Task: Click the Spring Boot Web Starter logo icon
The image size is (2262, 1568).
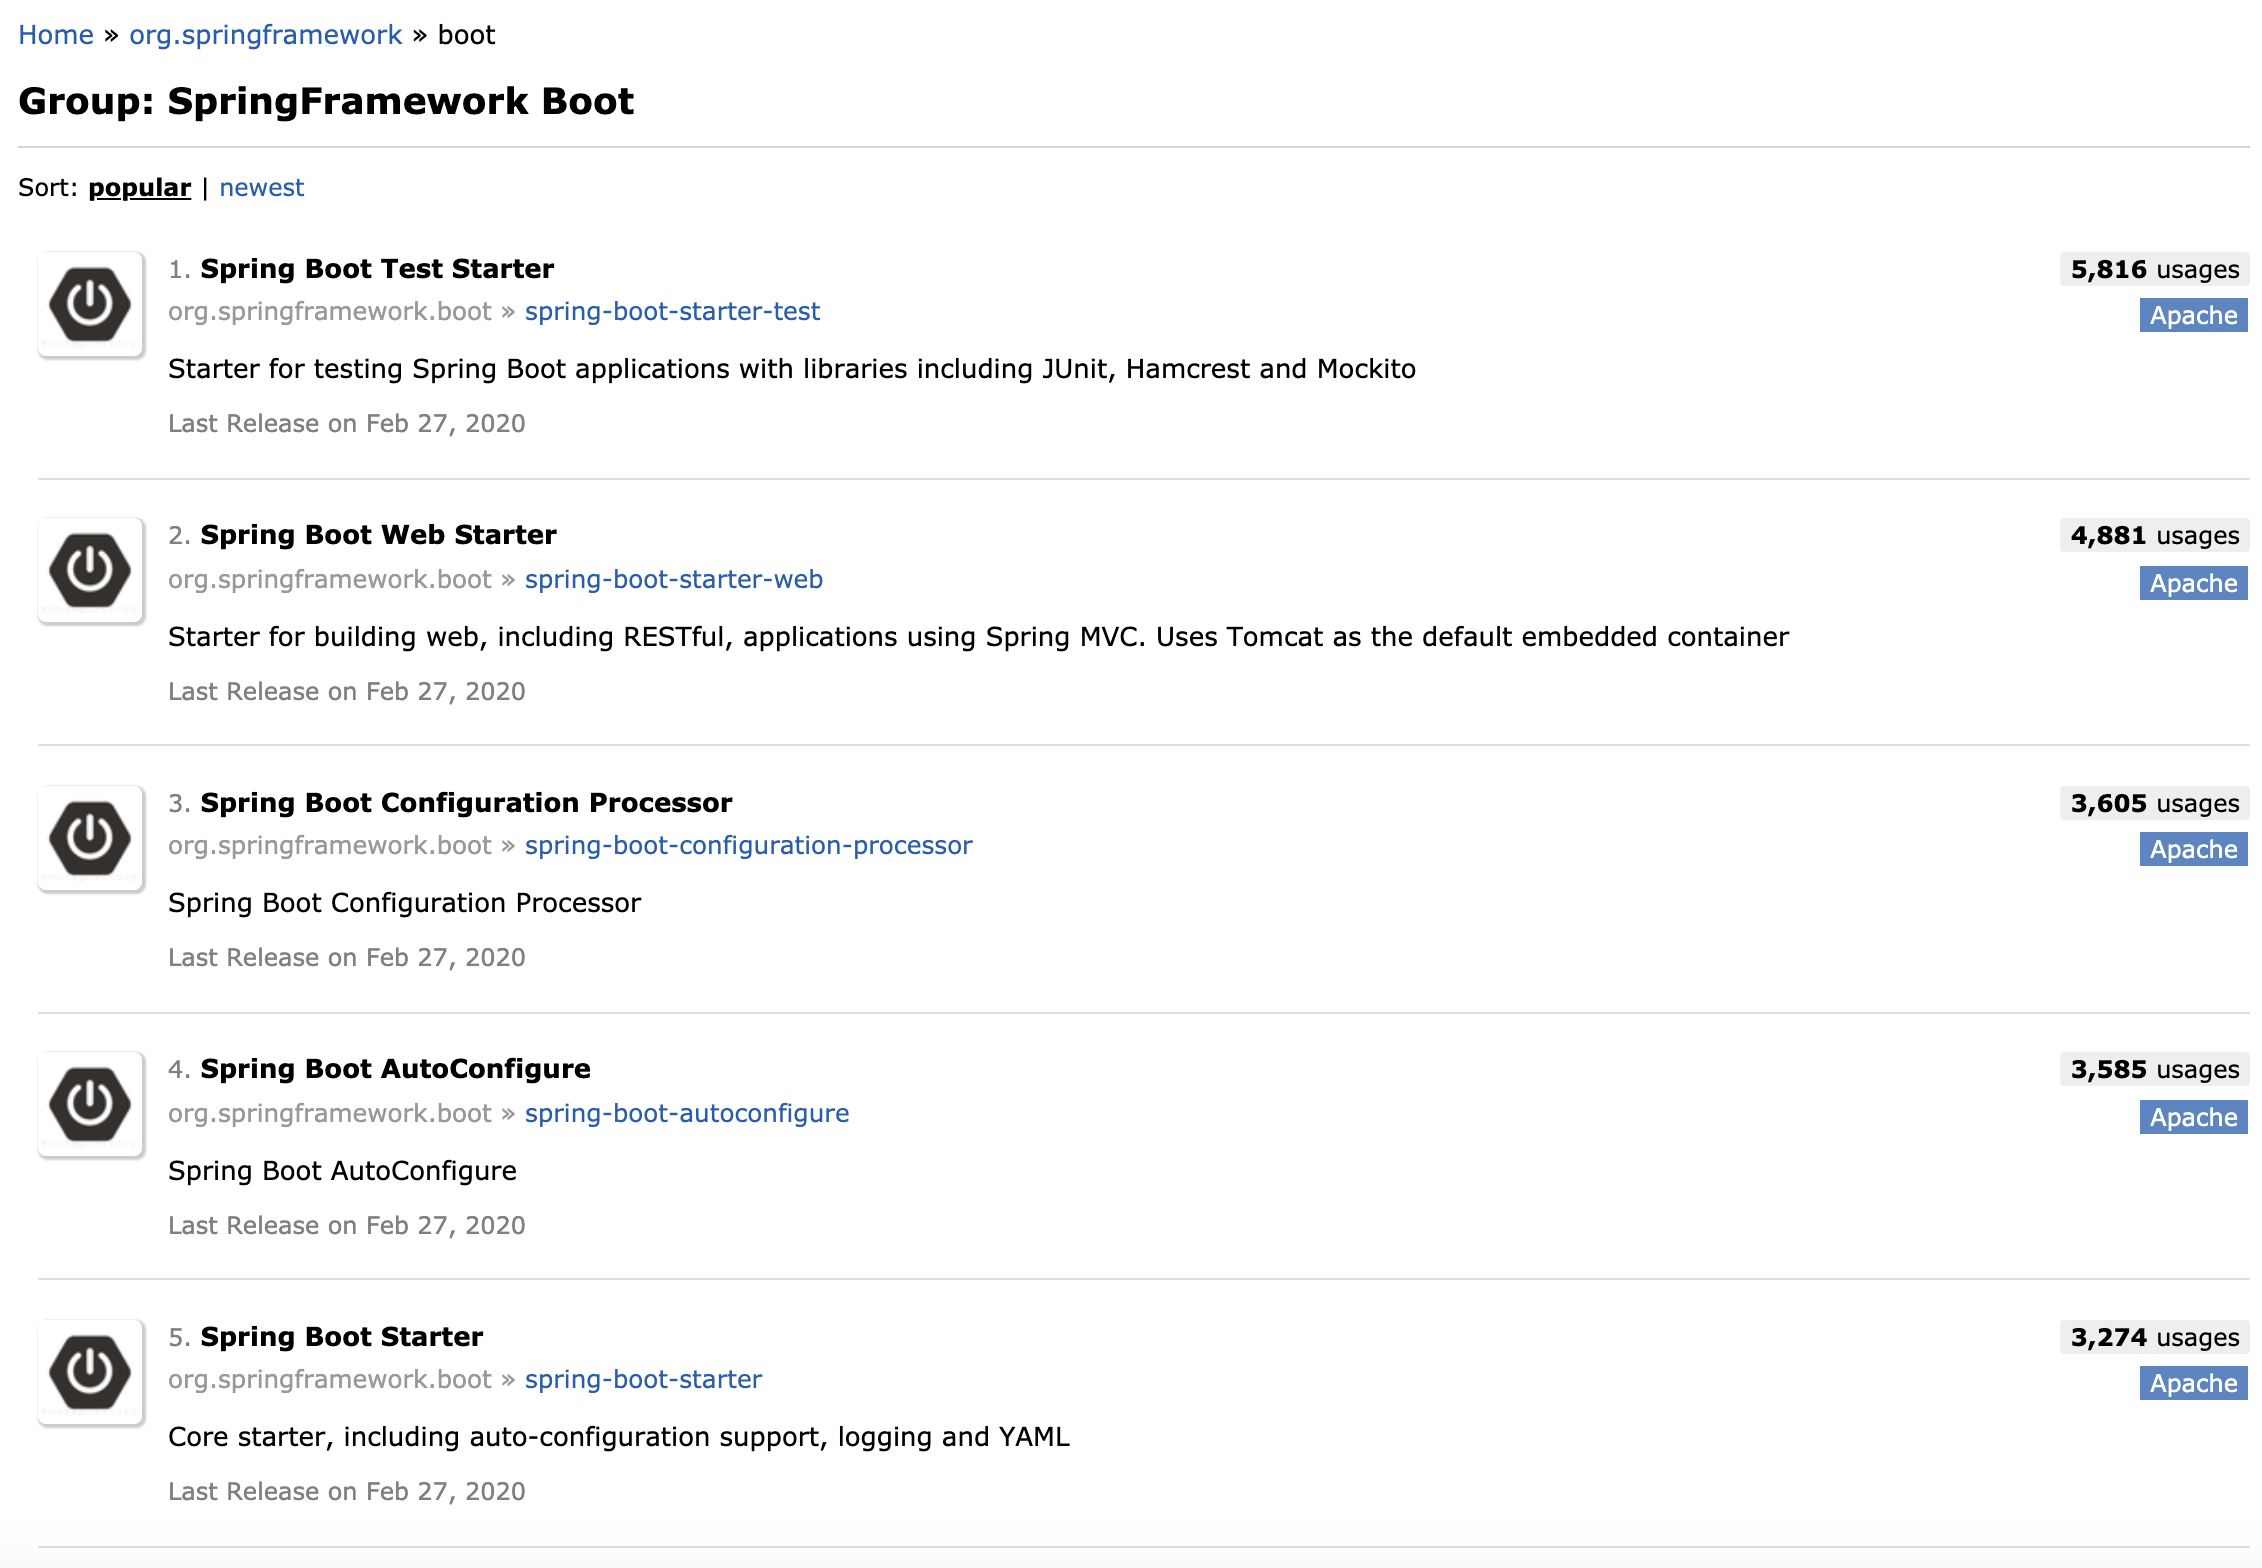Action: click(90, 570)
